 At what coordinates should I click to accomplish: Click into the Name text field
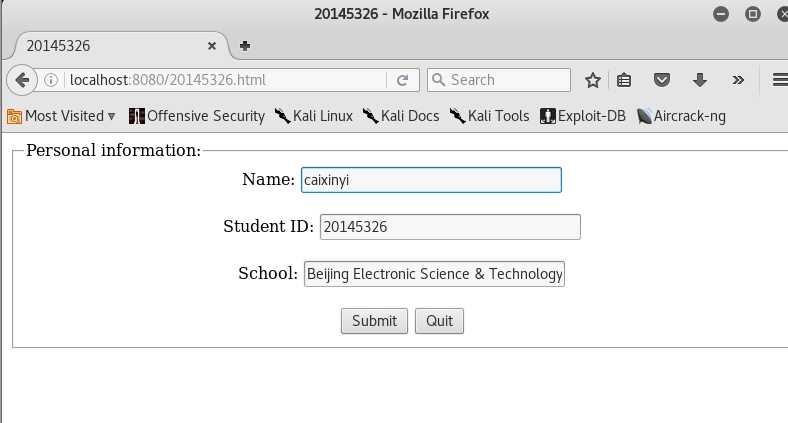430,180
